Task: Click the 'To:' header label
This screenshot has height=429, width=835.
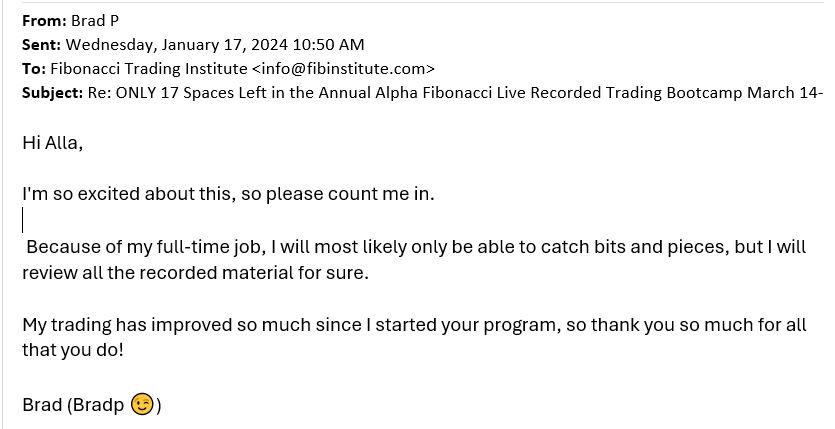Action: click(x=34, y=69)
